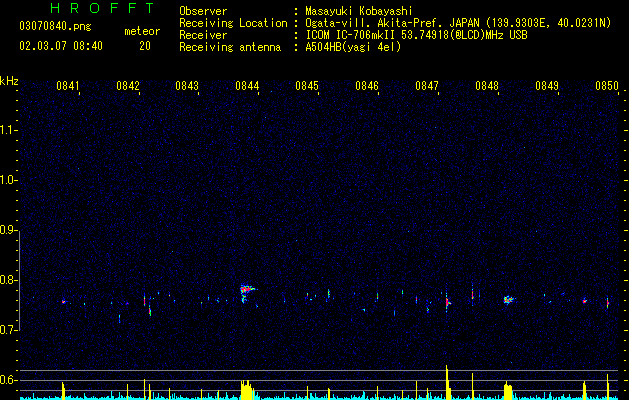The image size is (629, 400).
Task: Click the tallest yellow intensity bar near 0847
Action: (446, 382)
